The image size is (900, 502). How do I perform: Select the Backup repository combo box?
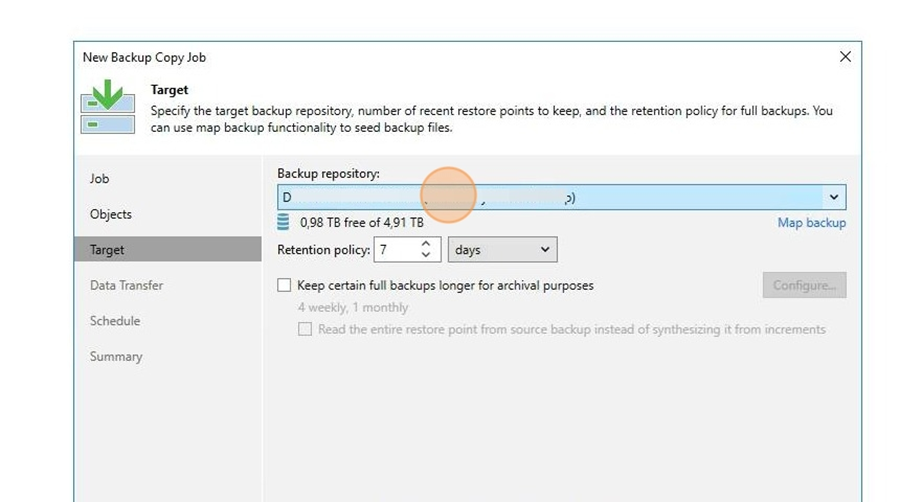pyautogui.click(x=561, y=197)
